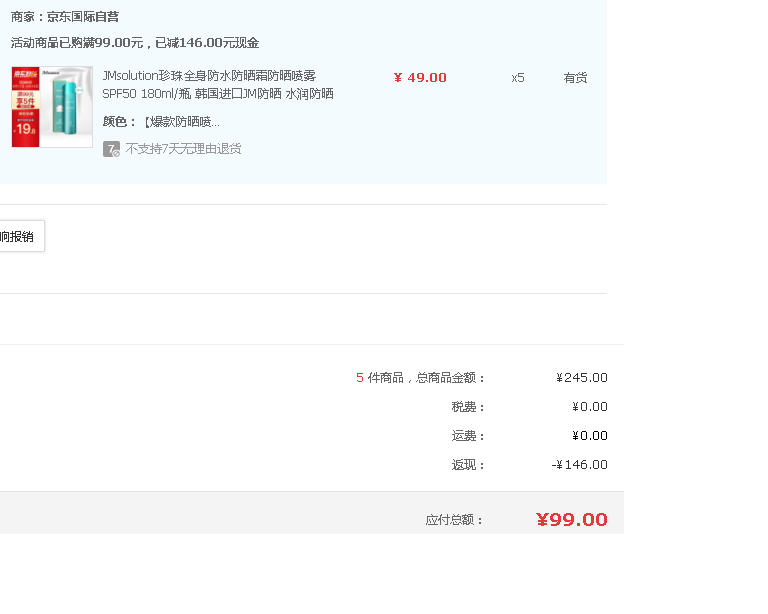
Task: Click the 商家：京东国际自营 merchant label
Action: click(x=65, y=17)
